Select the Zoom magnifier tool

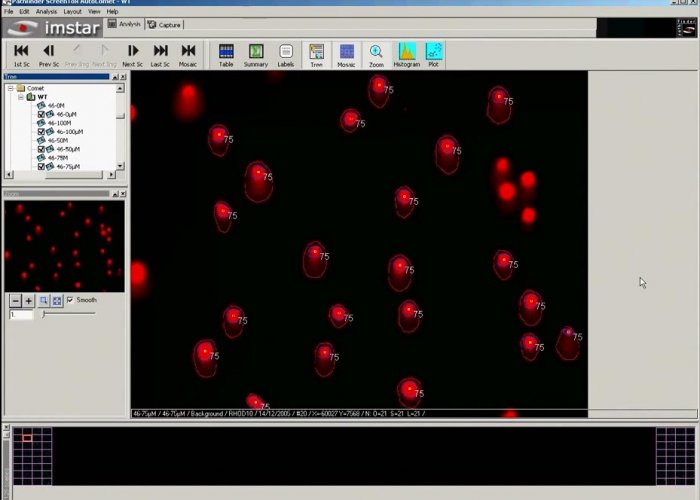click(x=376, y=55)
